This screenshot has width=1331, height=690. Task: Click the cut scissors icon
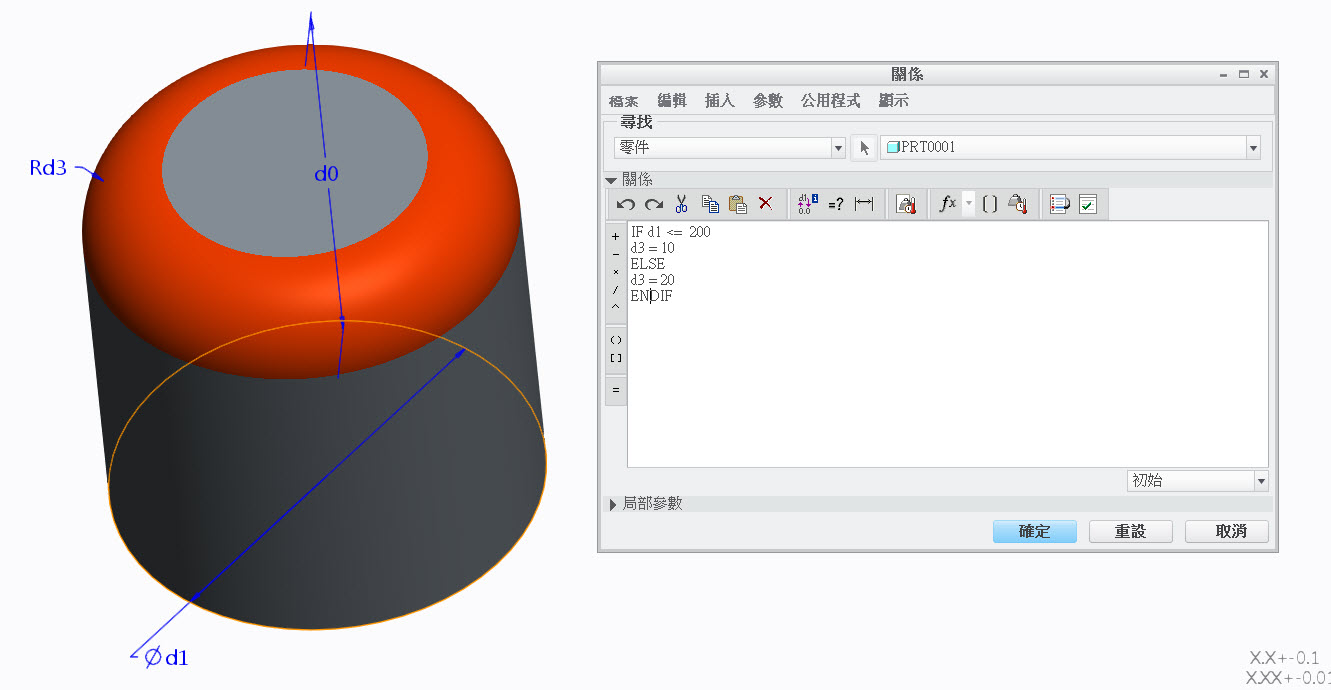coord(682,204)
